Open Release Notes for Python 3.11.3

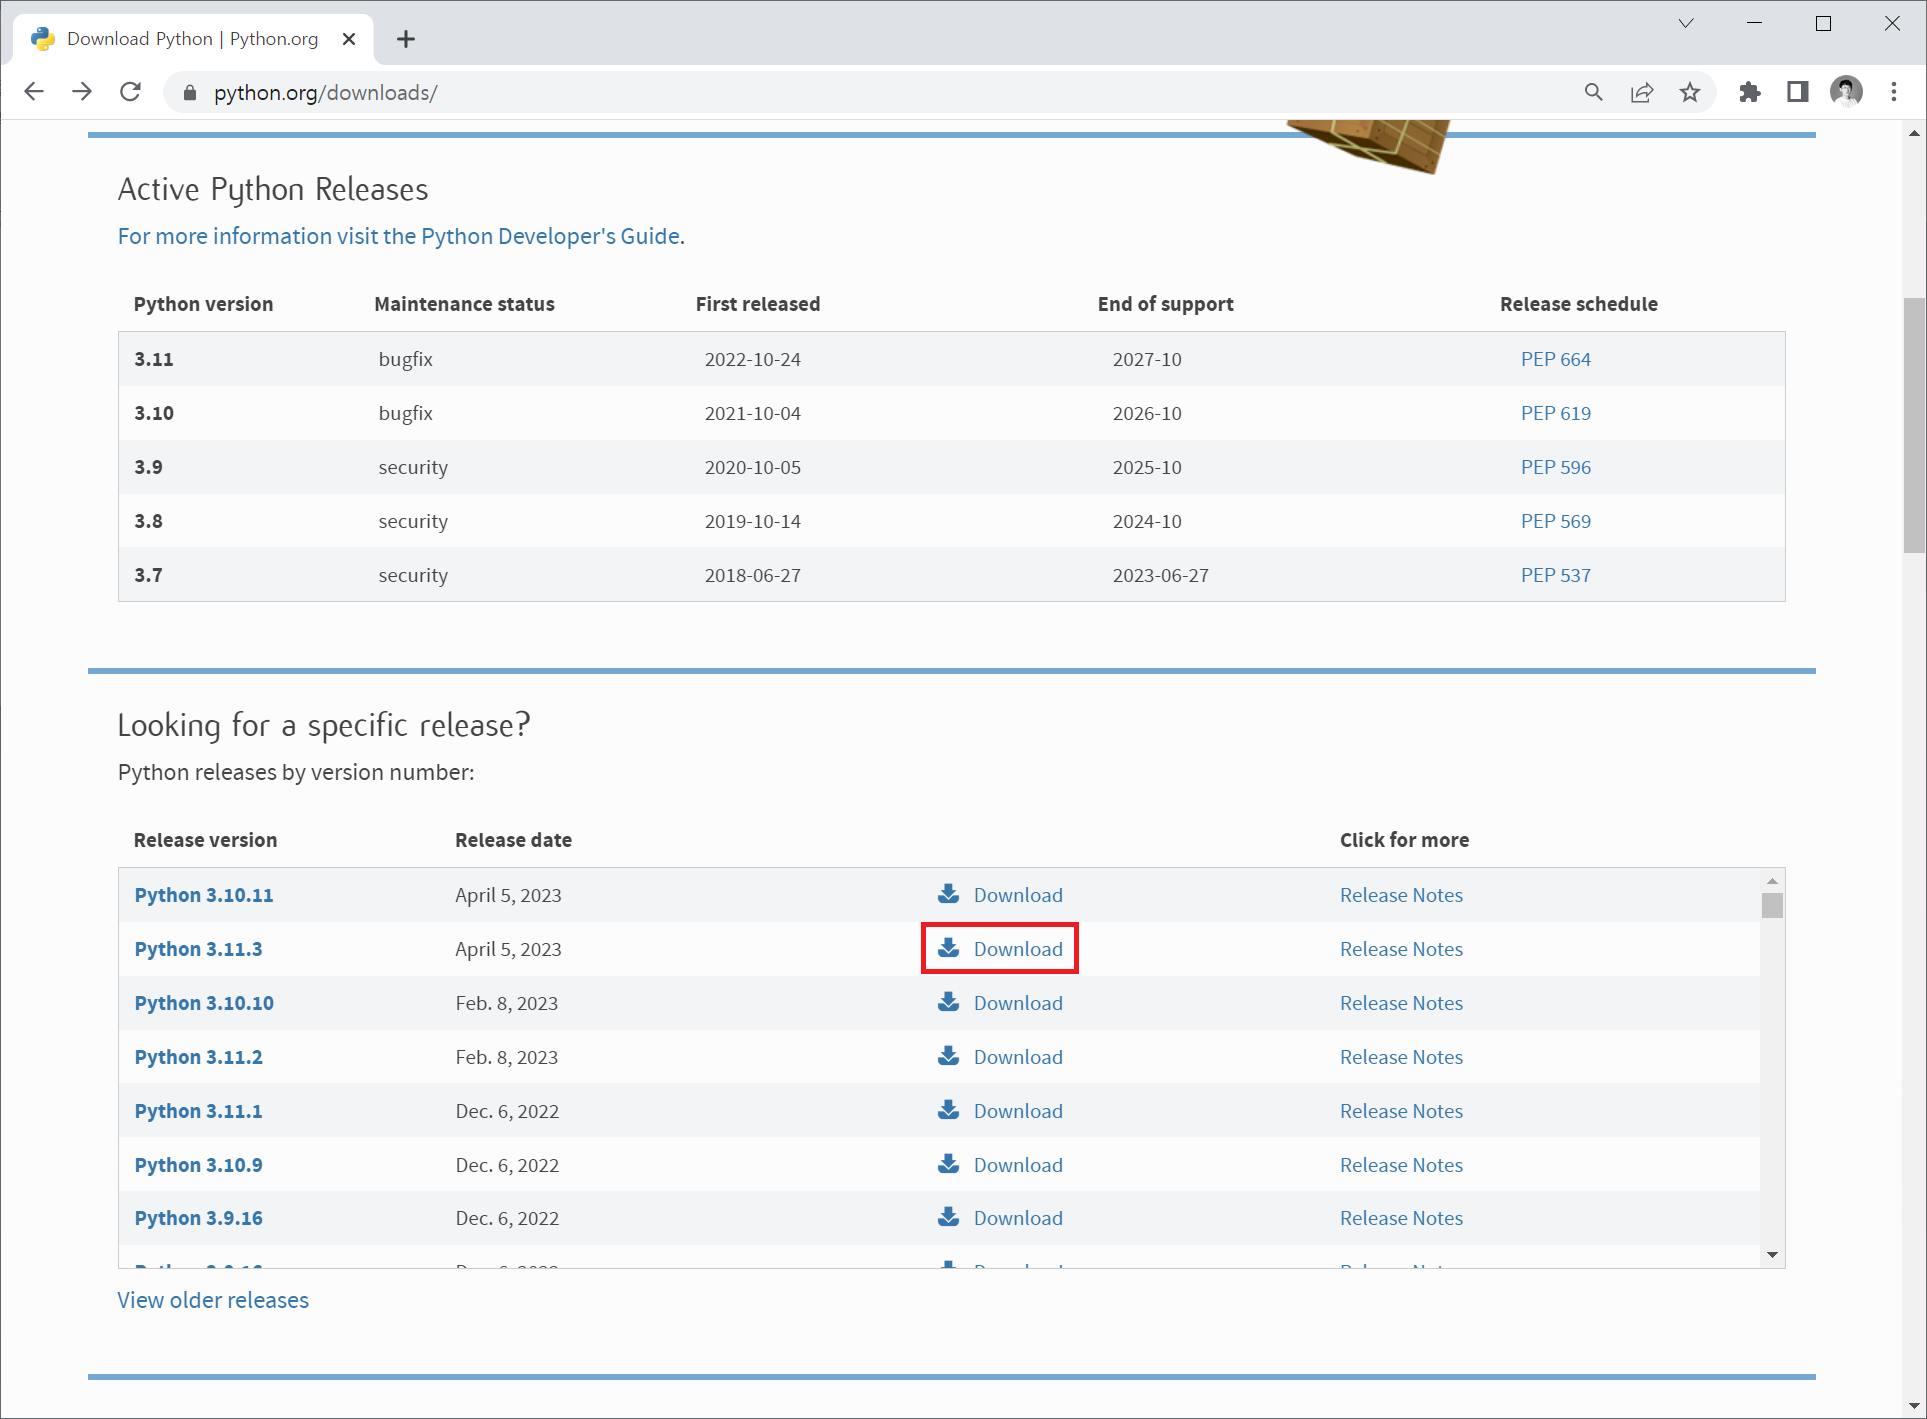click(x=1401, y=949)
